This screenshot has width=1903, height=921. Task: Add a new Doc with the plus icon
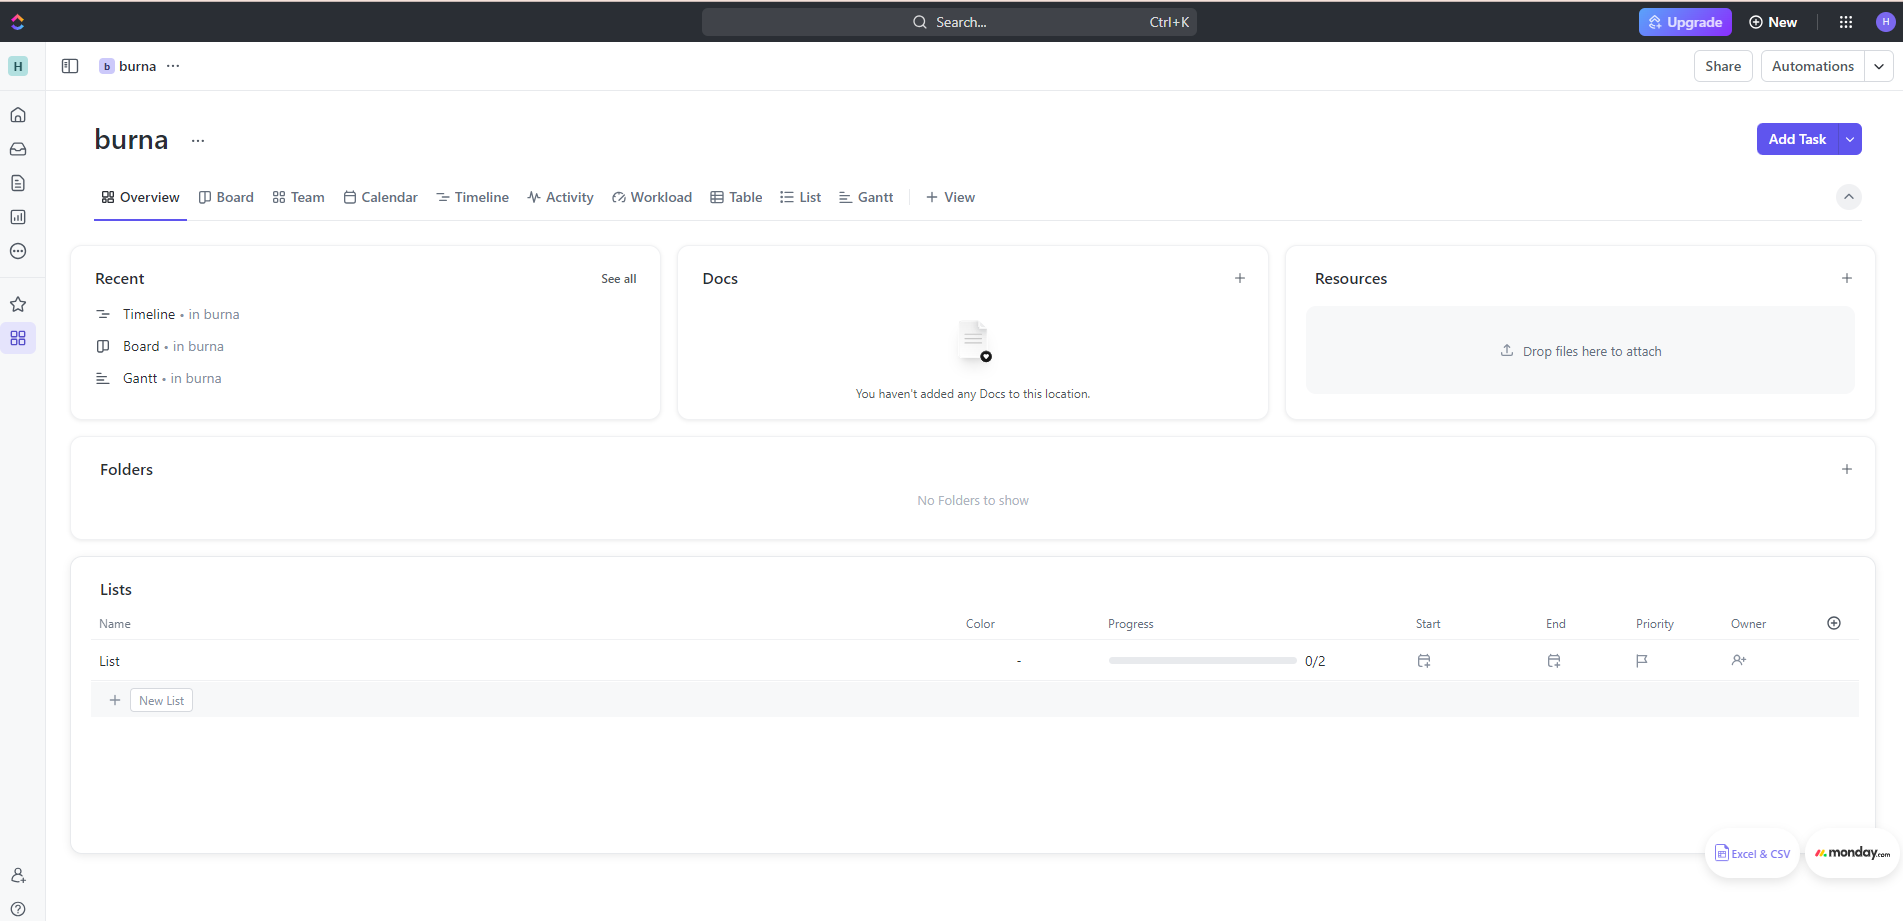[x=1240, y=278]
